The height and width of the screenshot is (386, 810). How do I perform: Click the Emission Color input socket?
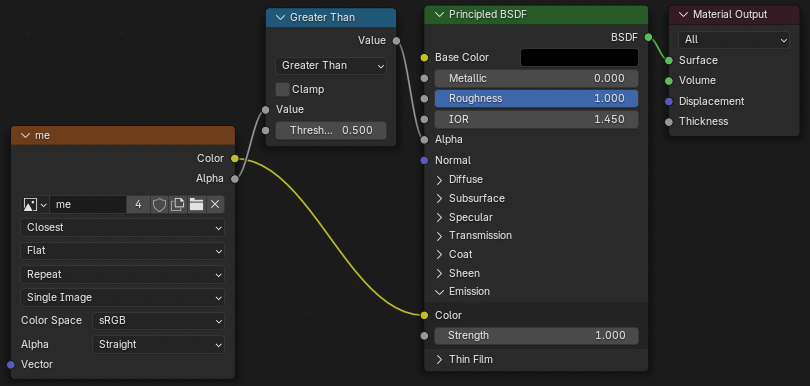[425, 315]
